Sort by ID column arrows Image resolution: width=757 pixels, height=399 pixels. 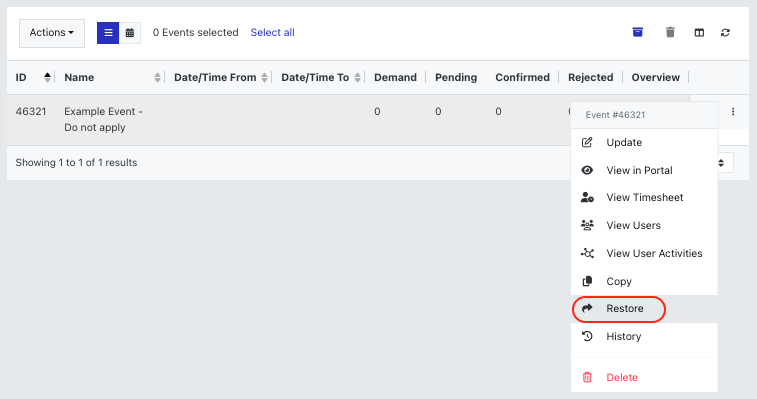click(x=47, y=77)
